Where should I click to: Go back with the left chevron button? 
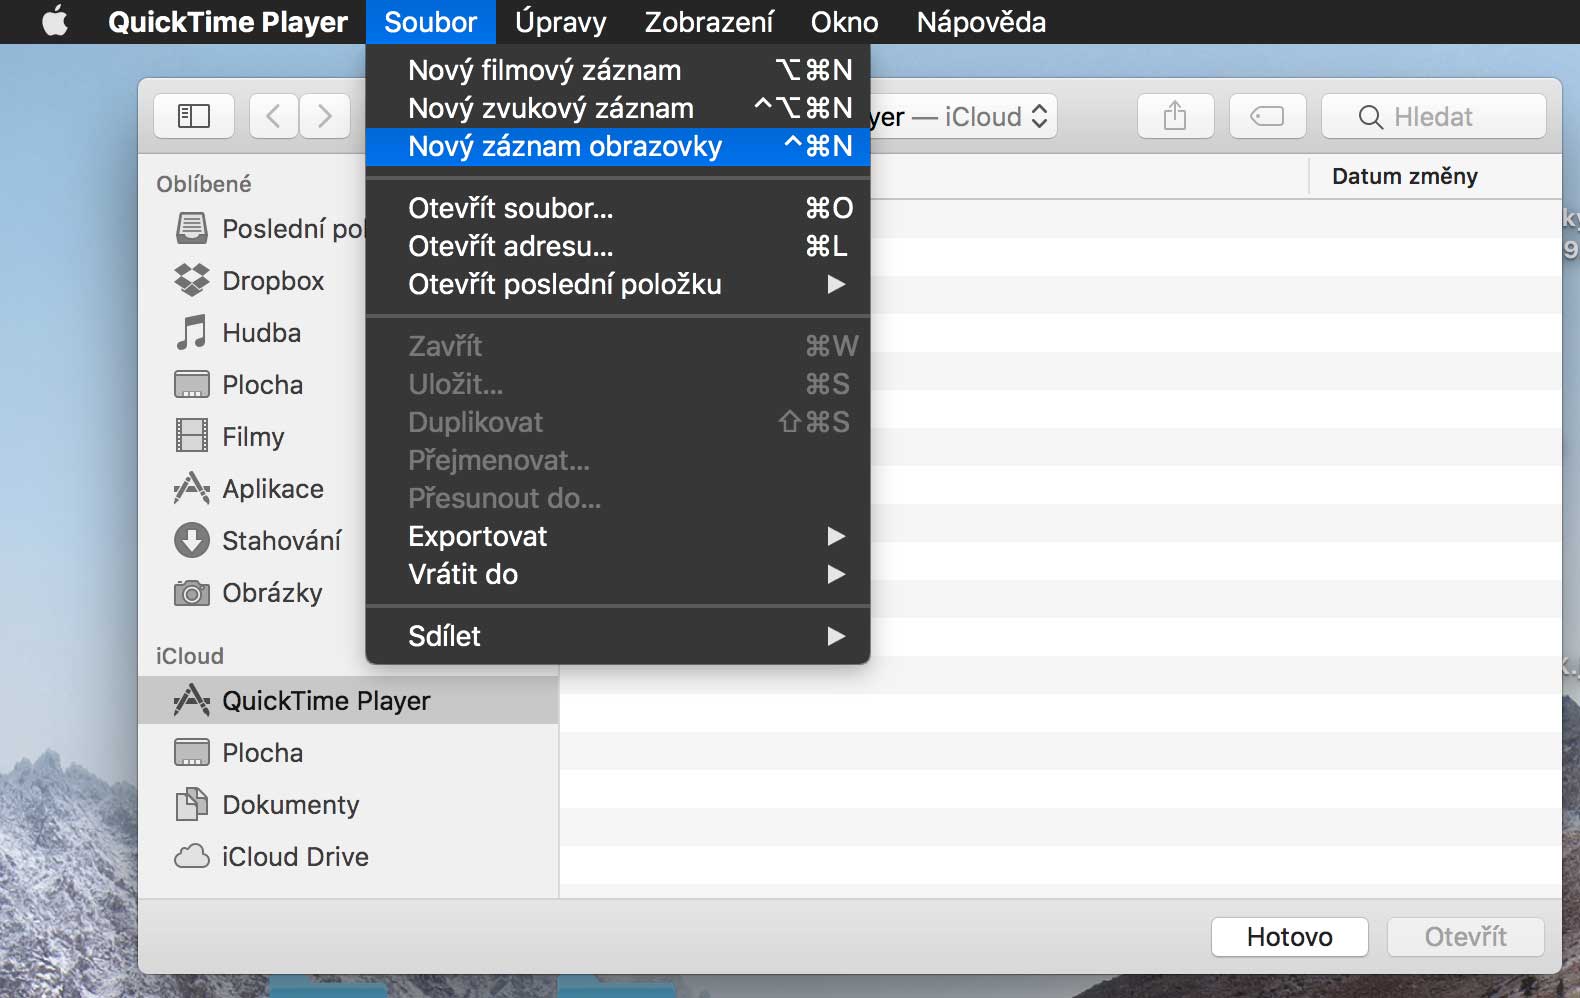tap(274, 117)
